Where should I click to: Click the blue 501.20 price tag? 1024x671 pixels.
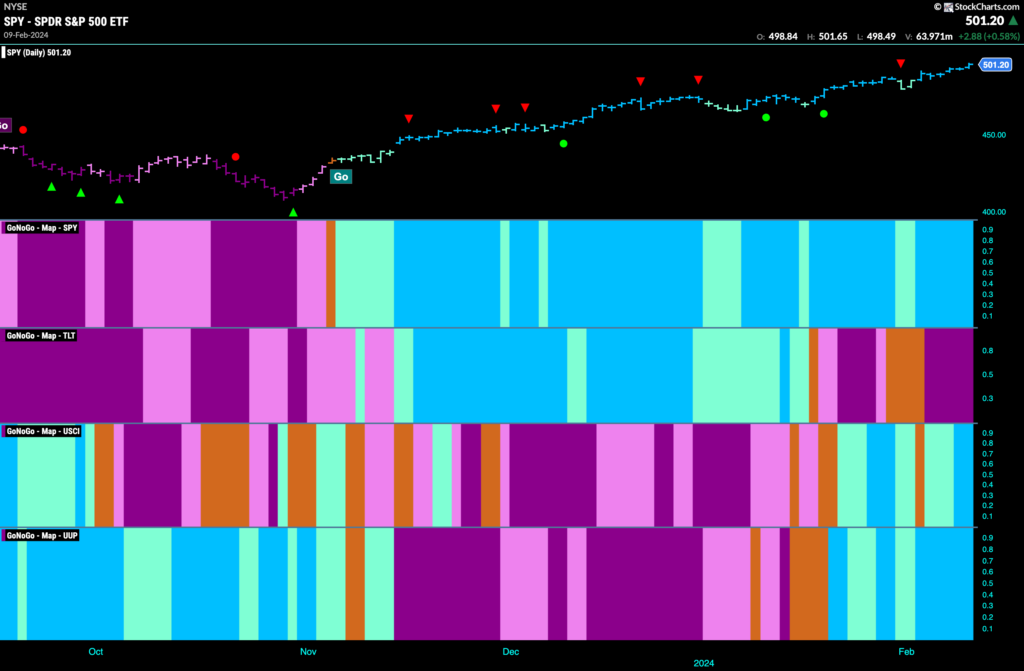tap(996, 65)
